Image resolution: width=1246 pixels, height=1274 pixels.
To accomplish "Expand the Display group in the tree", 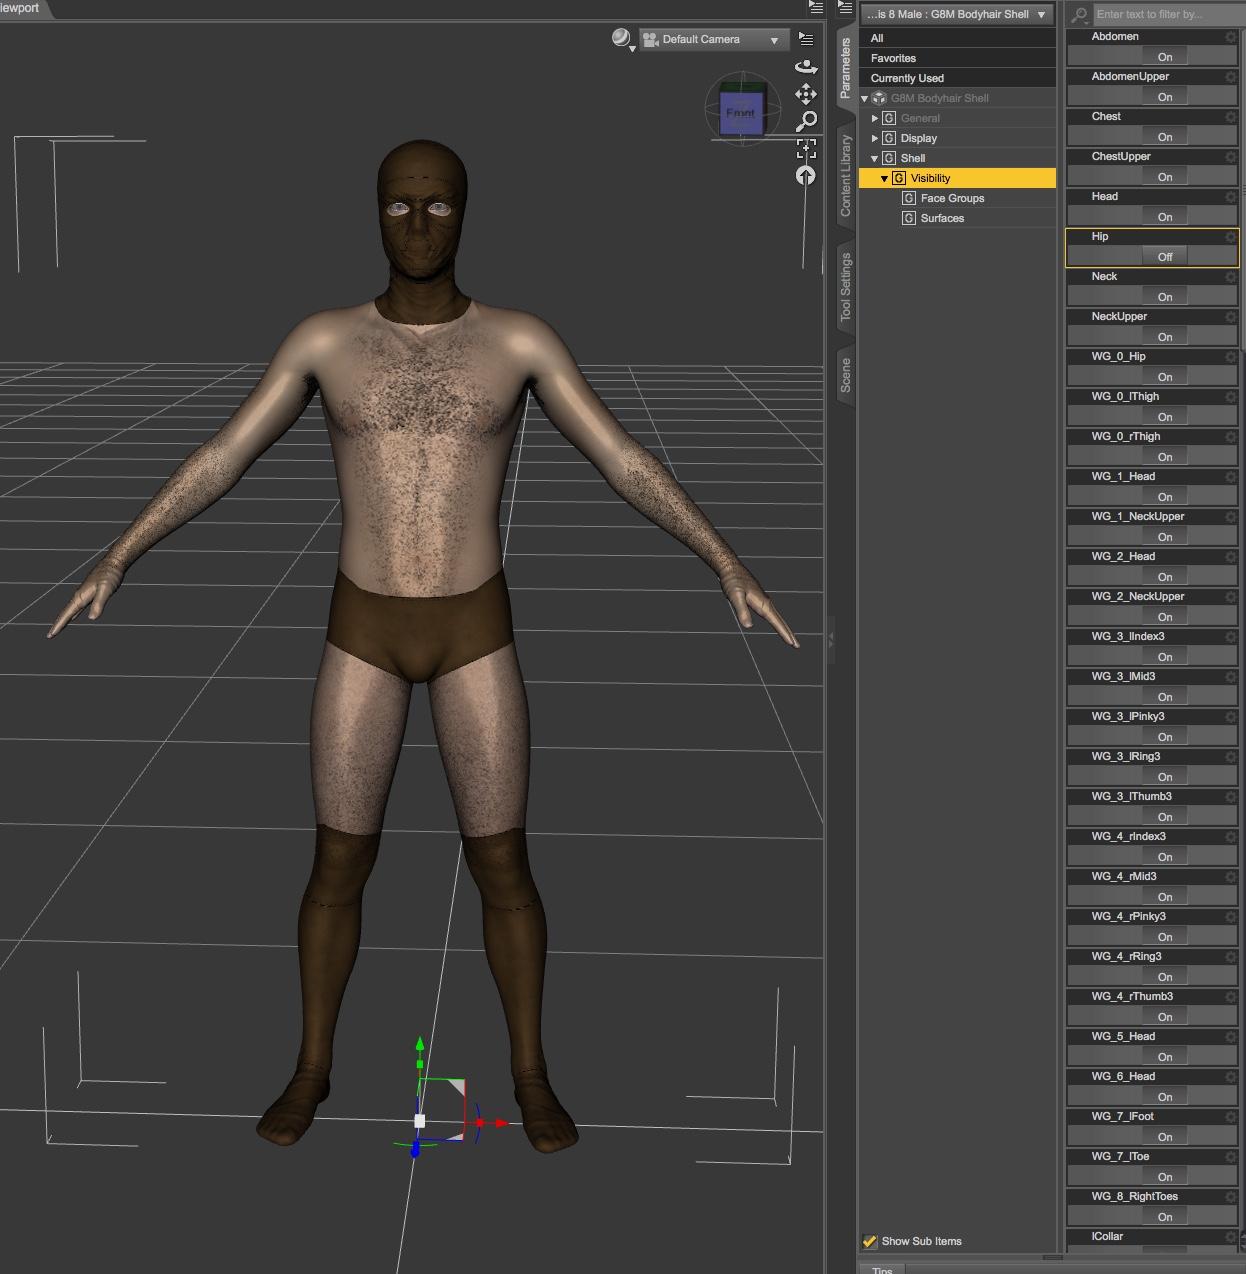I will [875, 138].
